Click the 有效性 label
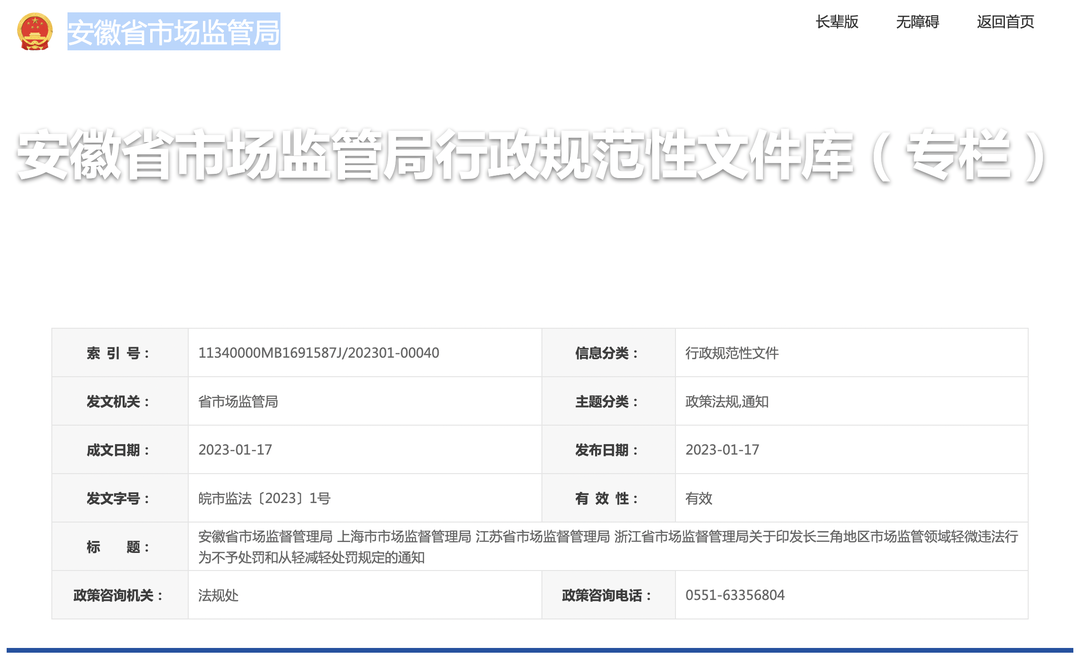This screenshot has width=1080, height=666. click(607, 498)
